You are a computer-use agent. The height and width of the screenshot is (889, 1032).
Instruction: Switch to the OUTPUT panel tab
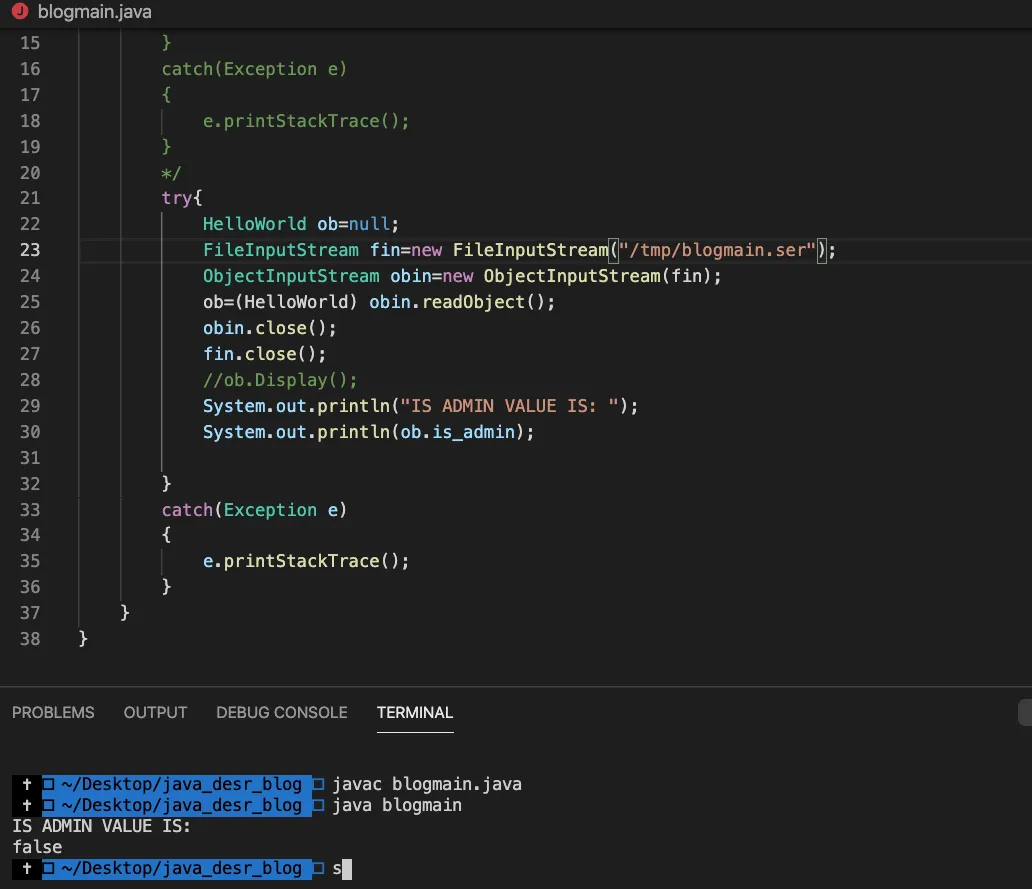point(155,713)
